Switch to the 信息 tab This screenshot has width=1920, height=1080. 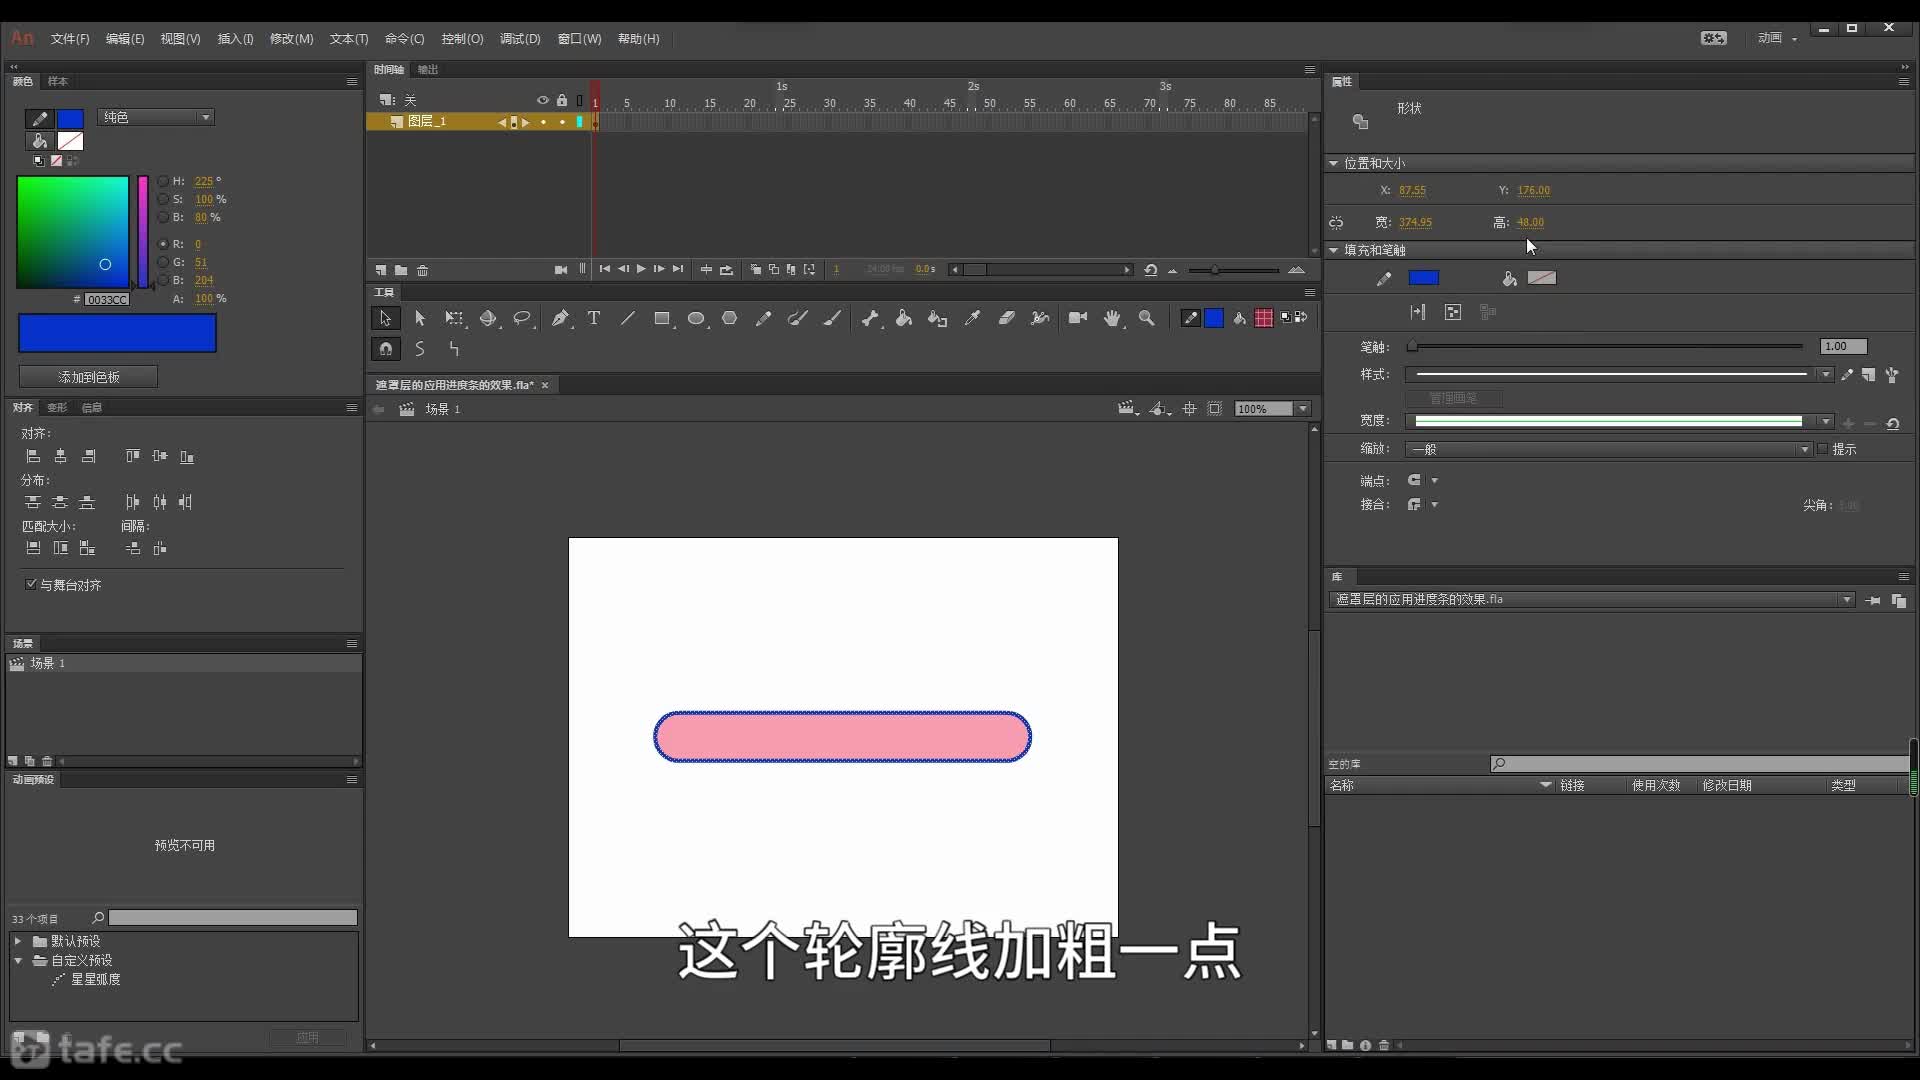click(x=91, y=407)
